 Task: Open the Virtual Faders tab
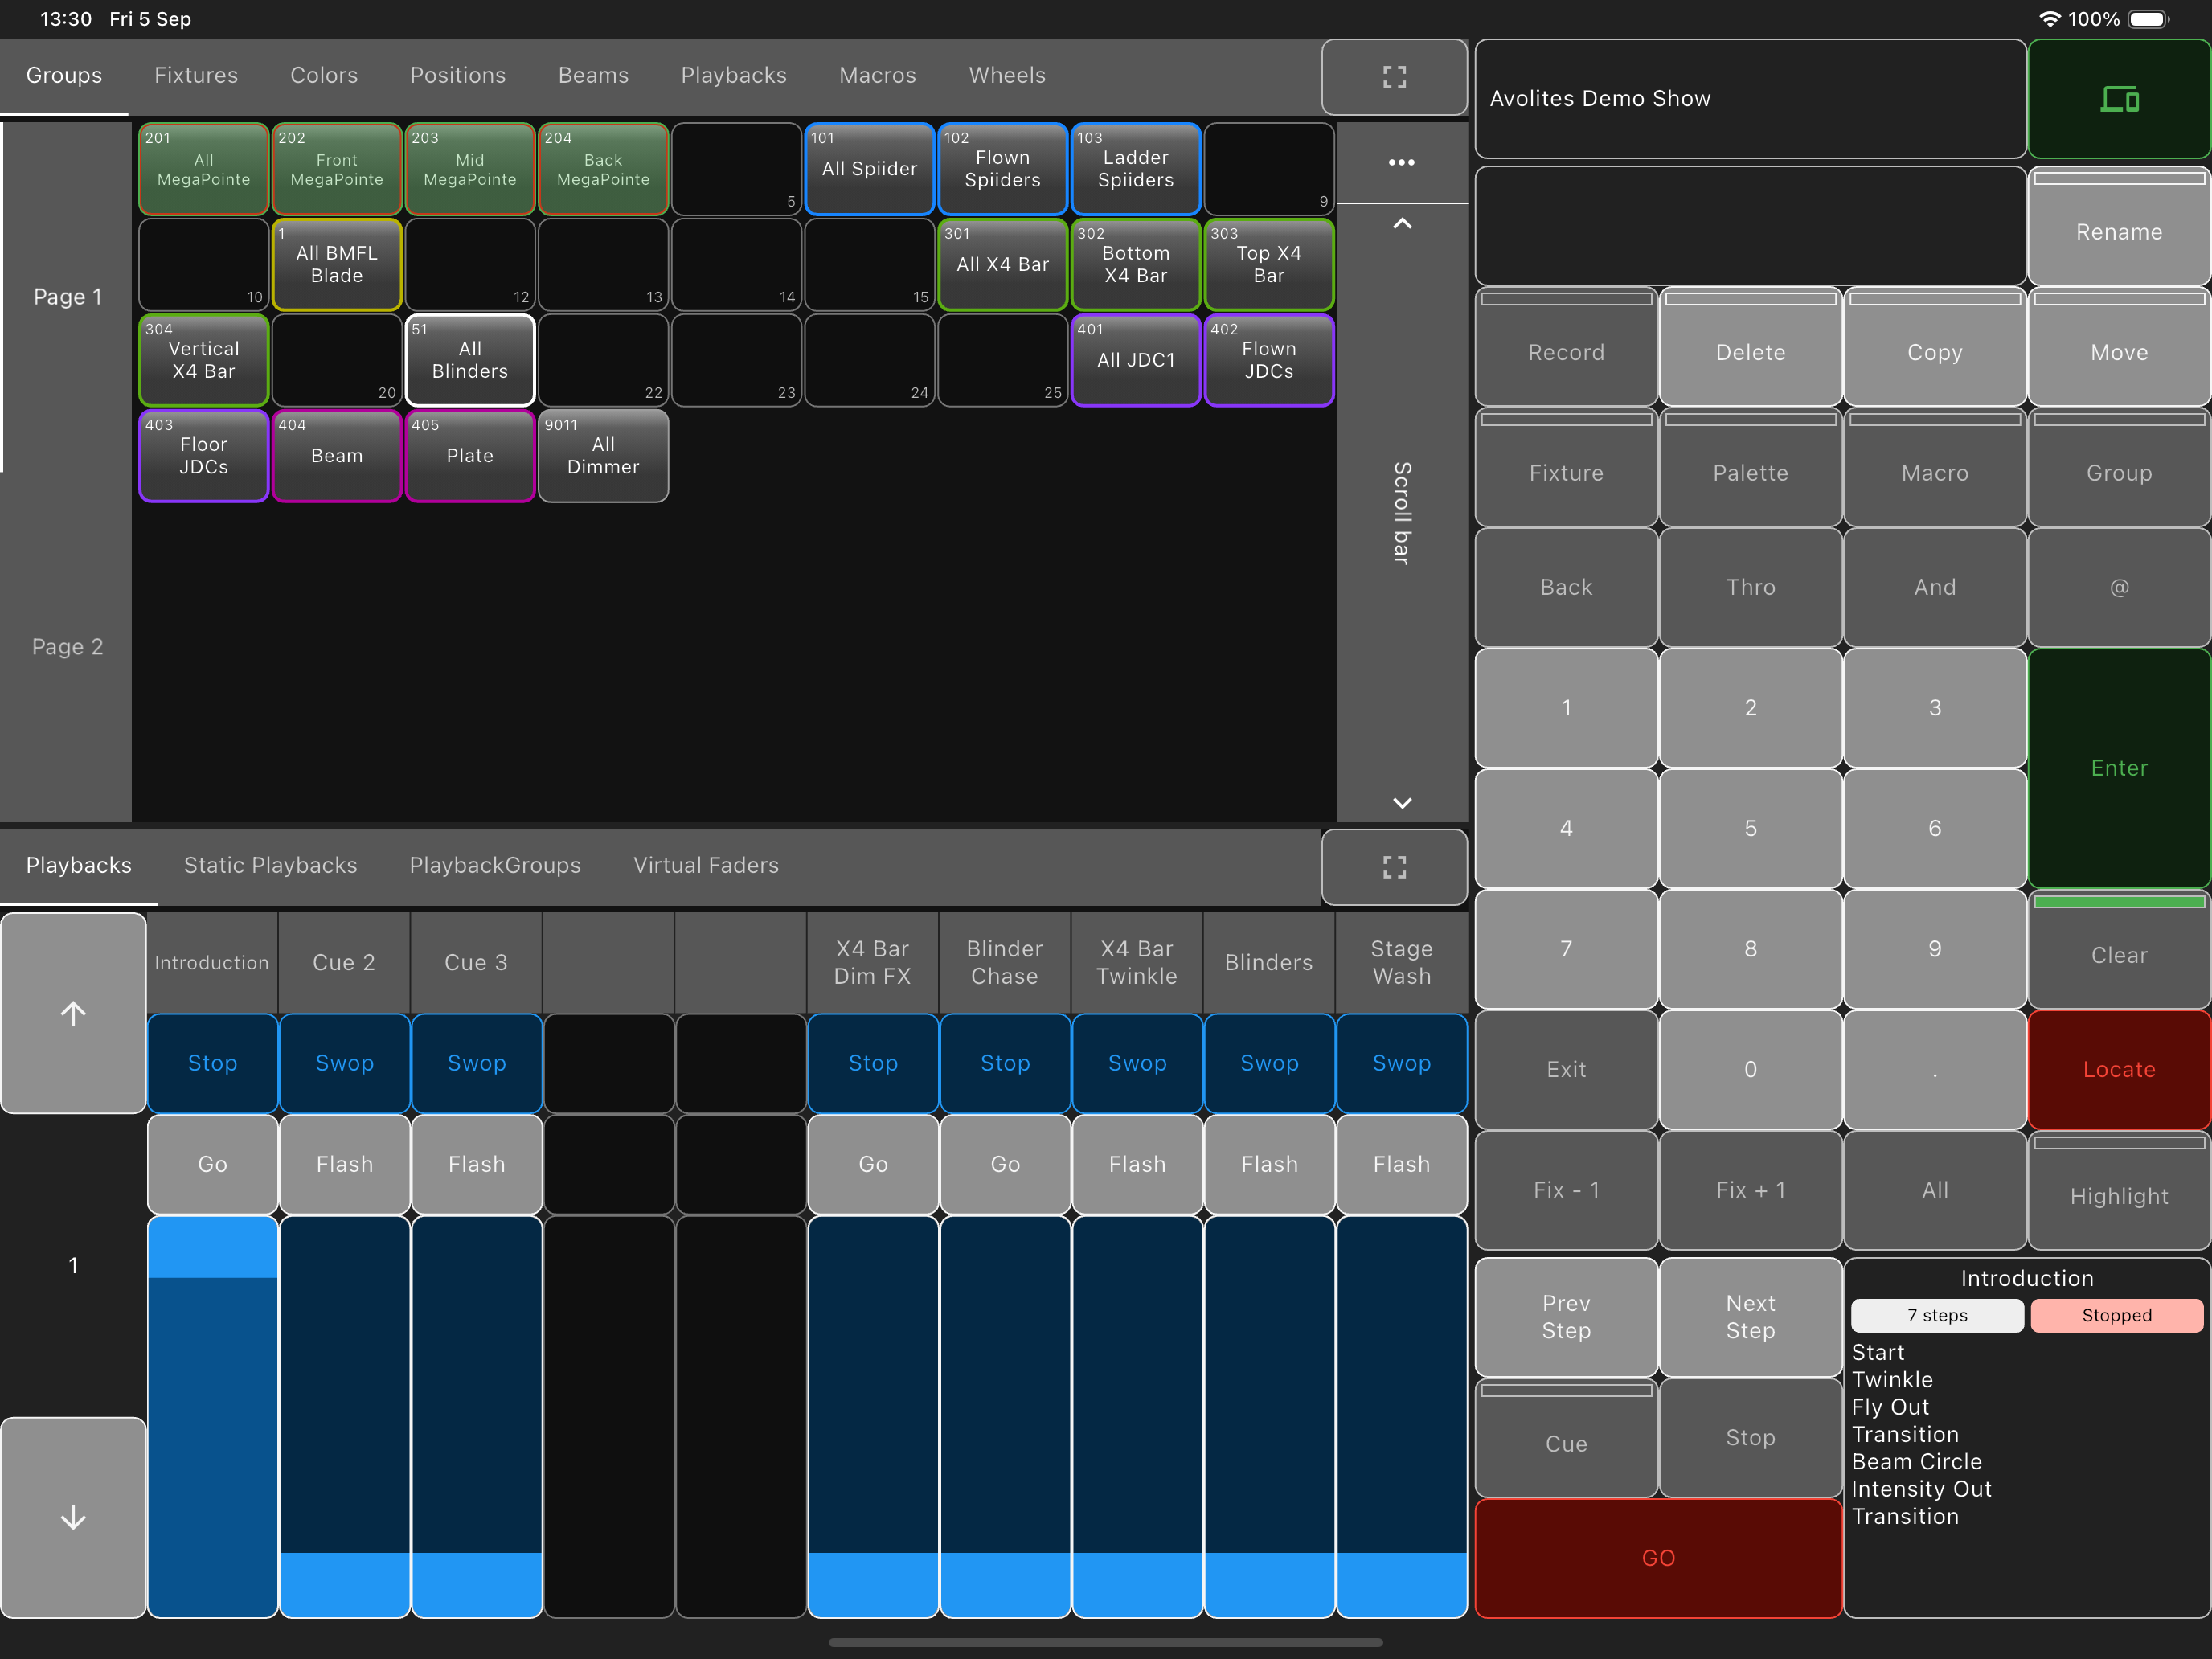coord(706,865)
